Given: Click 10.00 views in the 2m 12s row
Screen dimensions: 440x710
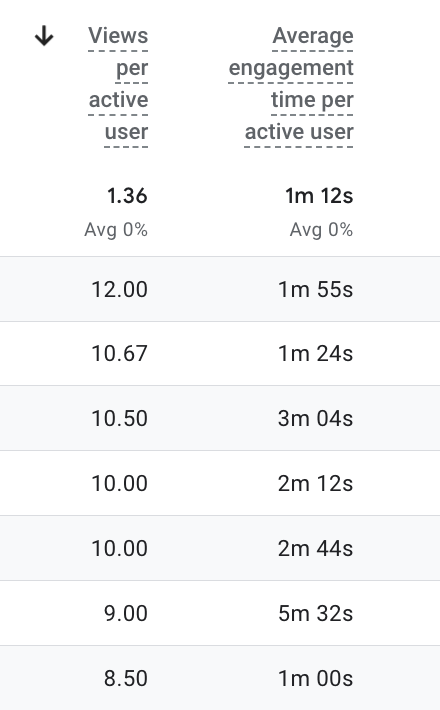Looking at the screenshot, I should pos(120,484).
